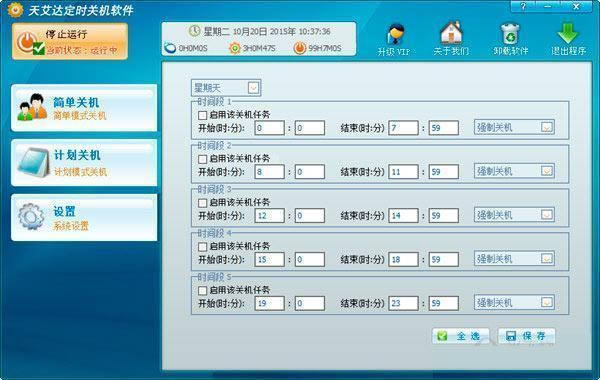Click the green clock icon beside the date
This screenshot has width=600, height=380.
[194, 31]
